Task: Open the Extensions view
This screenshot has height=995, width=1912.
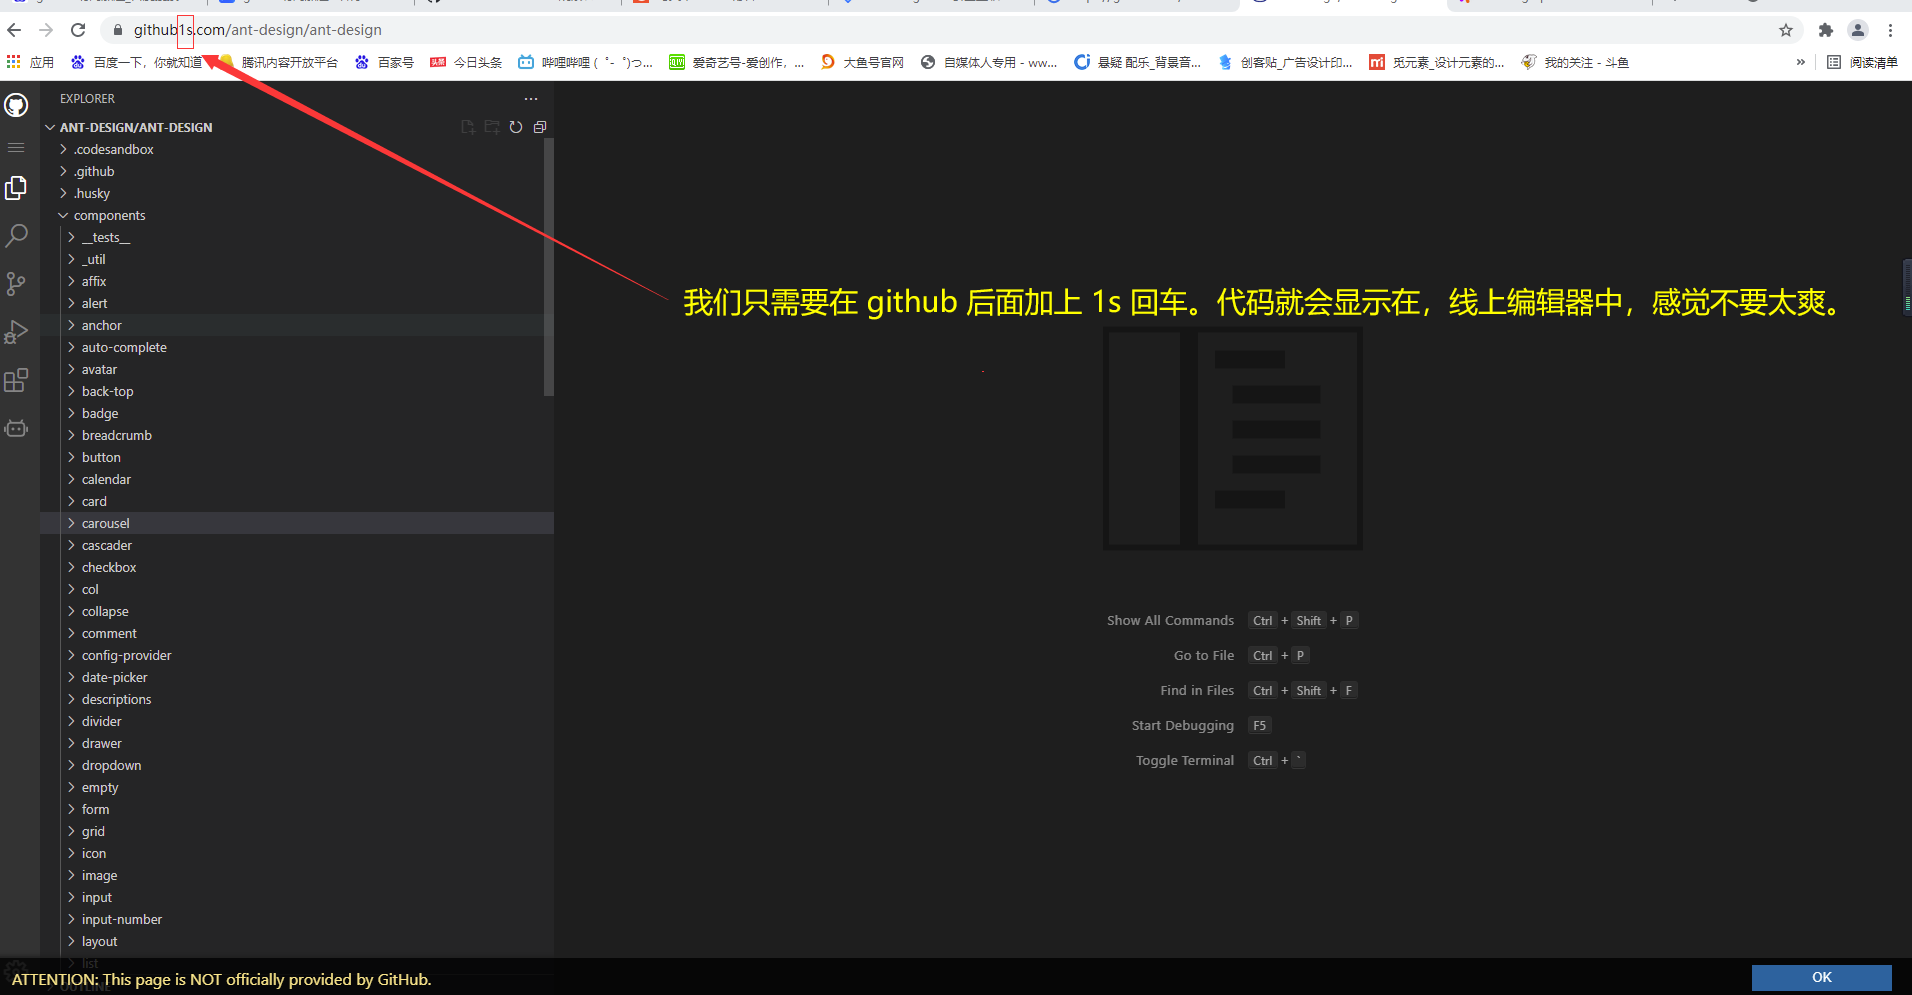Action: [x=16, y=380]
